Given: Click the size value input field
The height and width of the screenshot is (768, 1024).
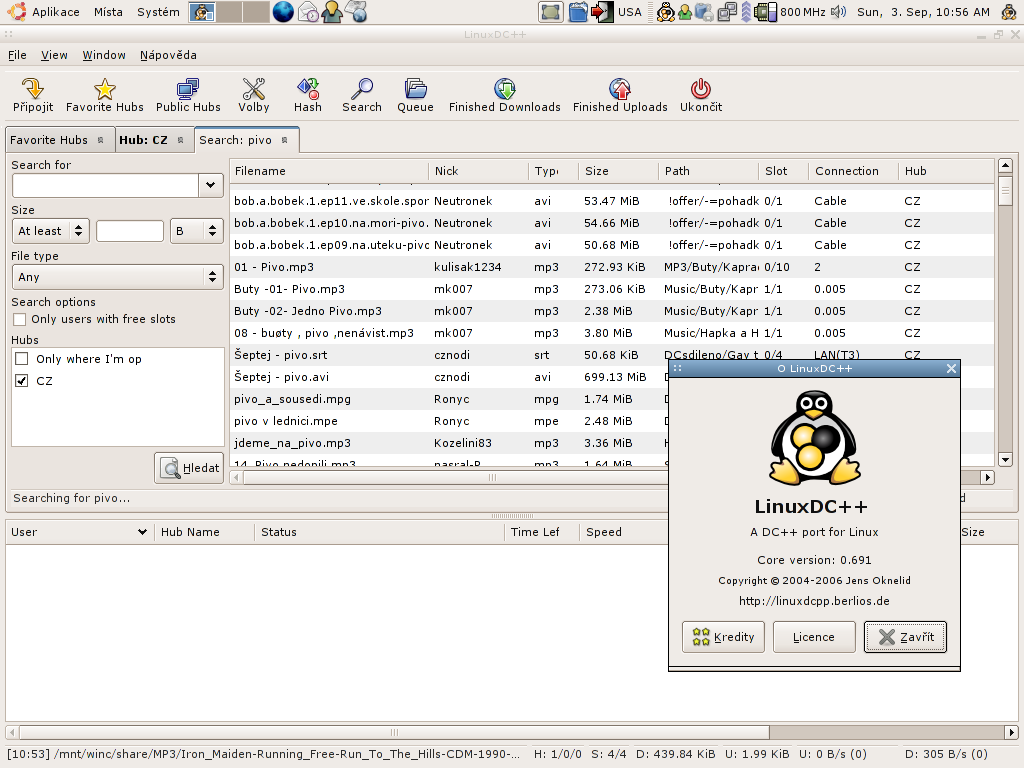Looking at the screenshot, I should 129,231.
